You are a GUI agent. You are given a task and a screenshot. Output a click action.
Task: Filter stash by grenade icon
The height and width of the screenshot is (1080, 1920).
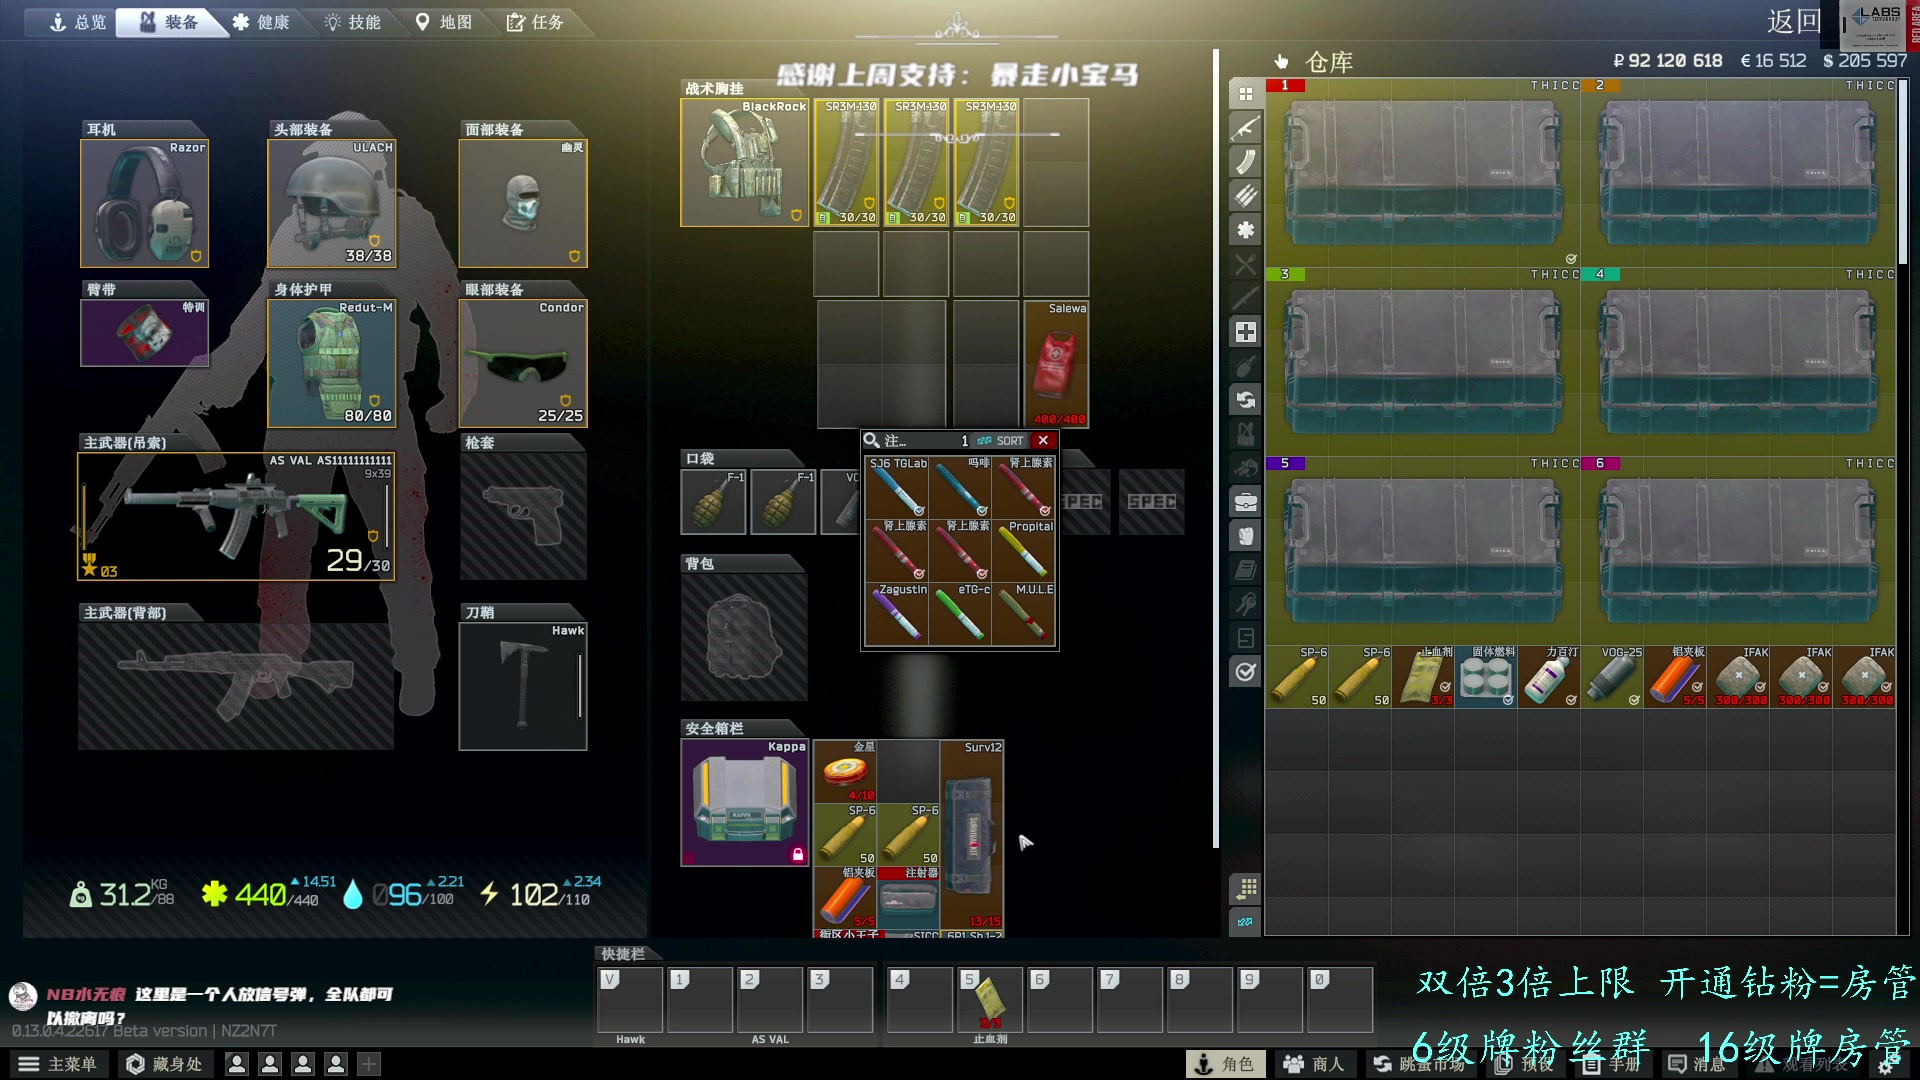tap(1245, 366)
